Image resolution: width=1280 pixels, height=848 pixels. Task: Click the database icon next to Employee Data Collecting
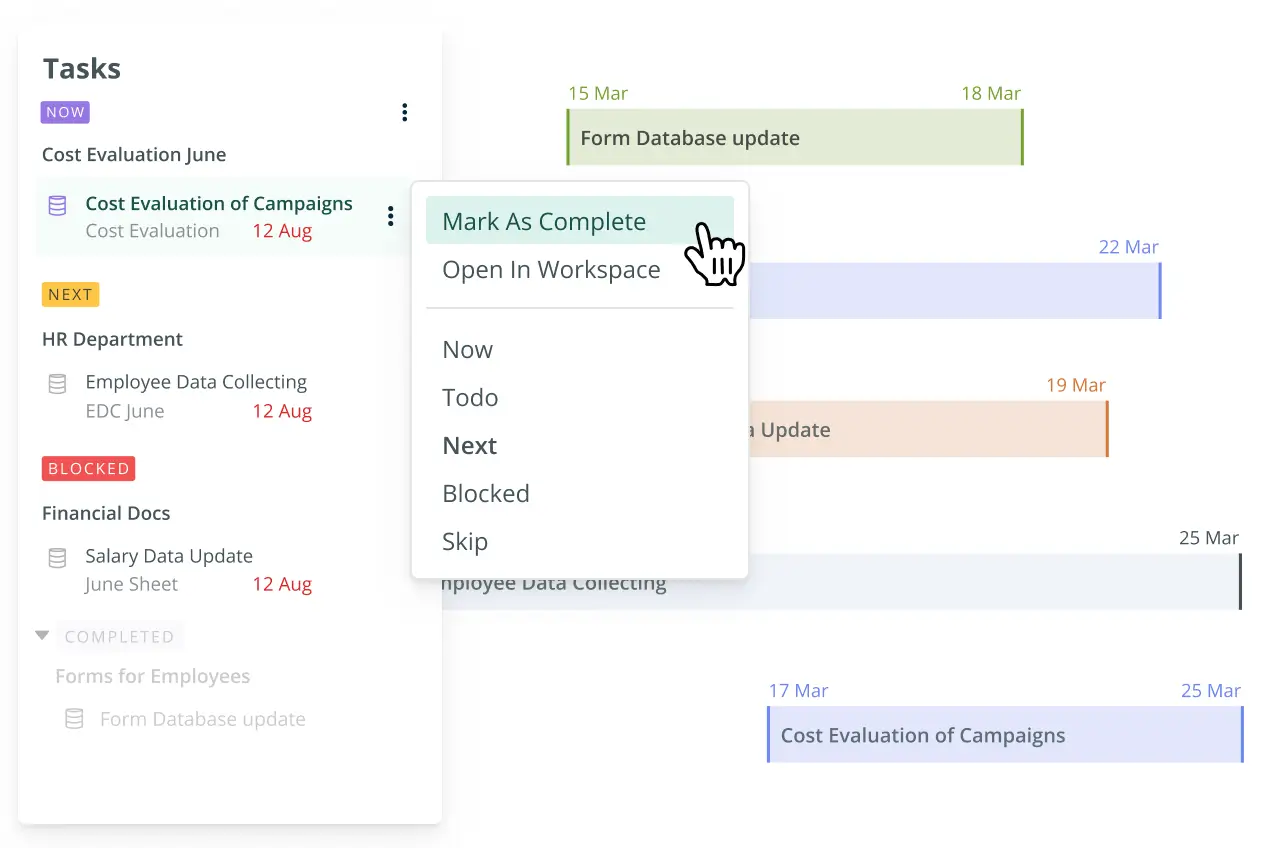point(58,384)
